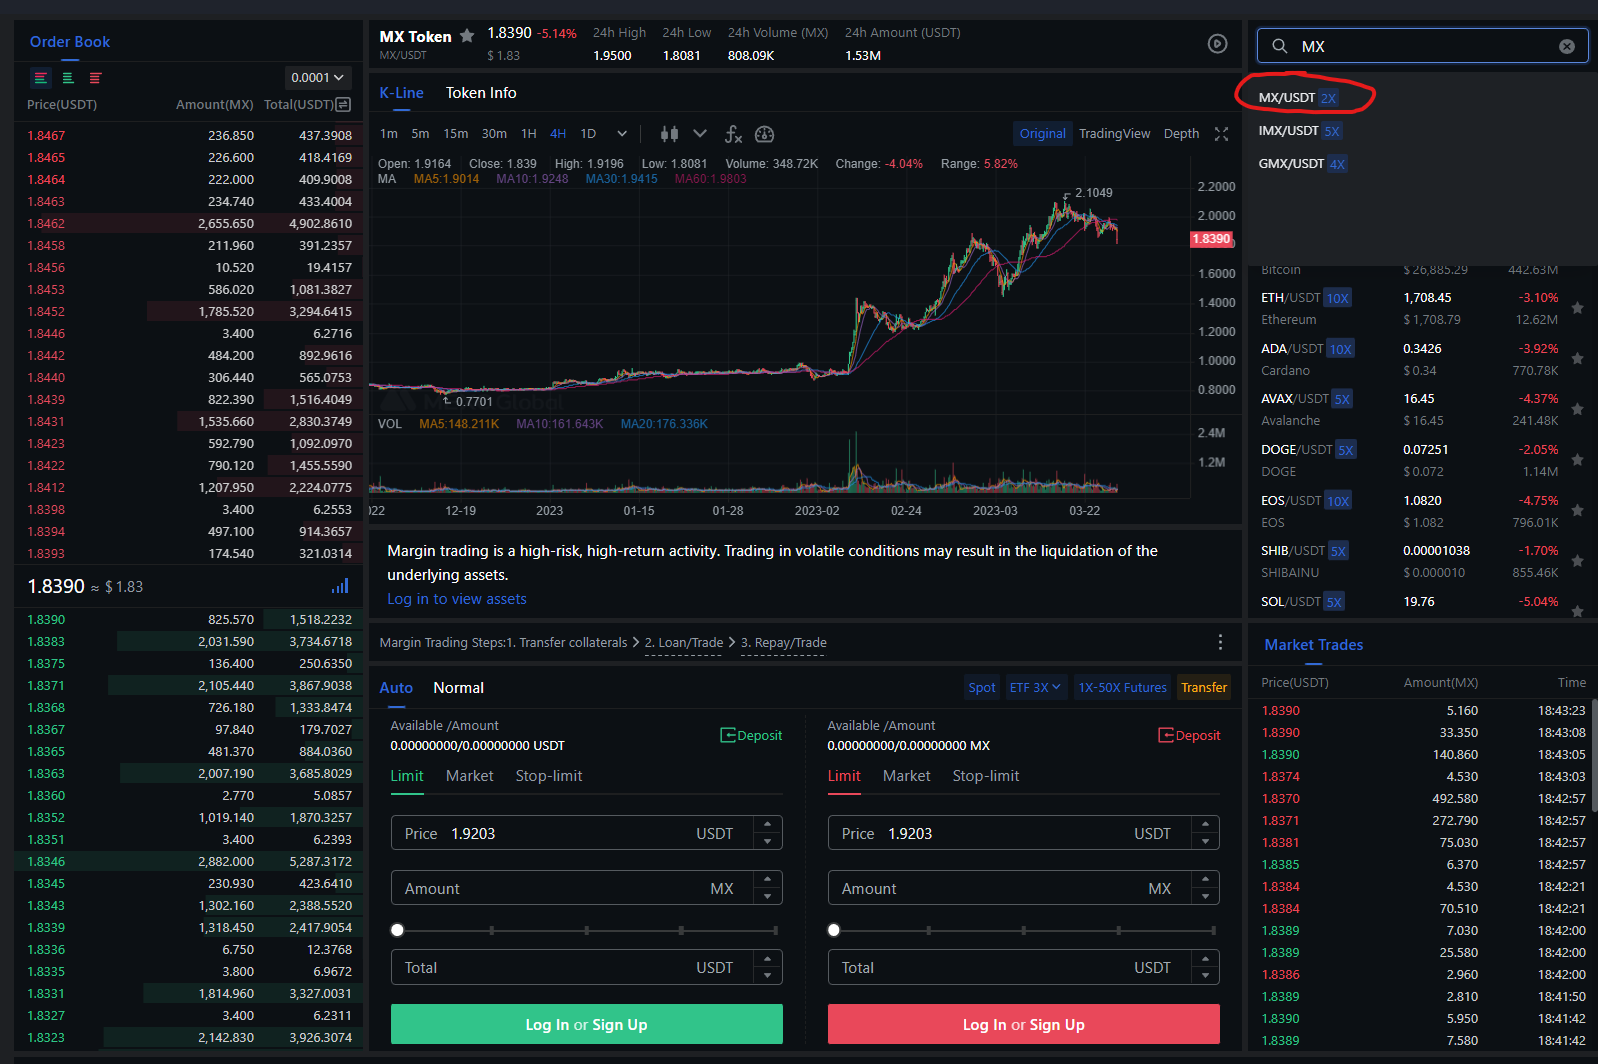This screenshot has height=1064, width=1598.
Task: Click the sell-side amount slider handle
Action: pos(834,930)
